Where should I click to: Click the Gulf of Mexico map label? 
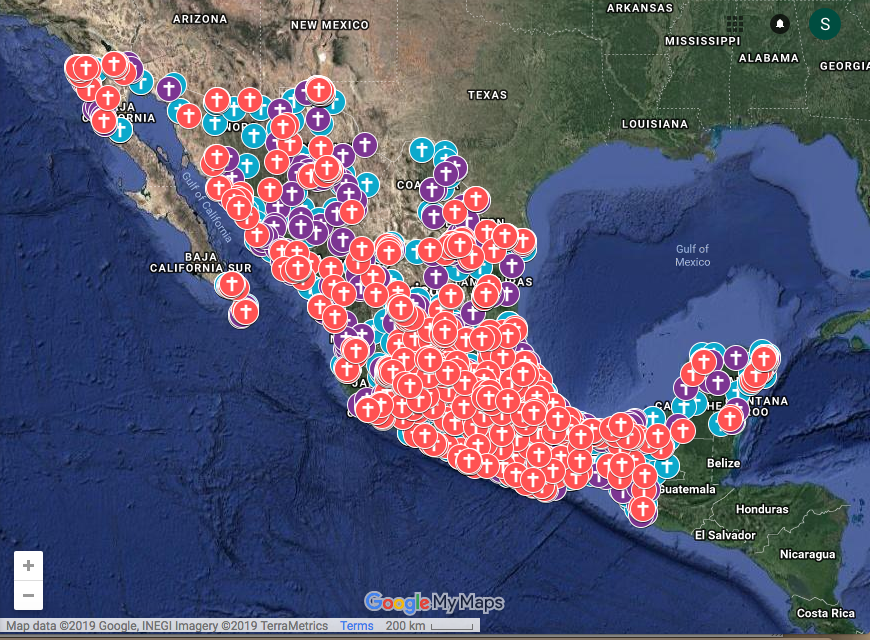[x=692, y=255]
